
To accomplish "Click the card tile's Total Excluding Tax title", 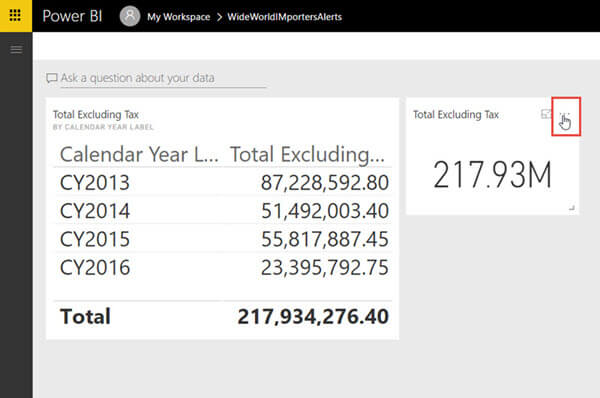I will [x=456, y=114].
